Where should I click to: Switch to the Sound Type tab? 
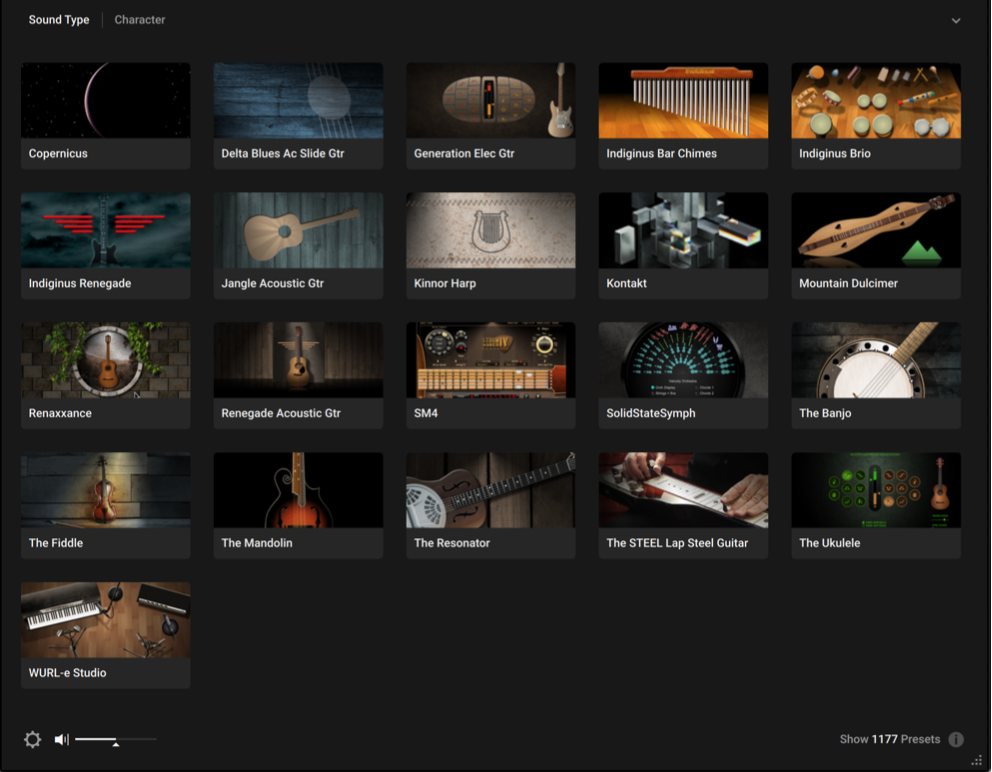coord(59,20)
